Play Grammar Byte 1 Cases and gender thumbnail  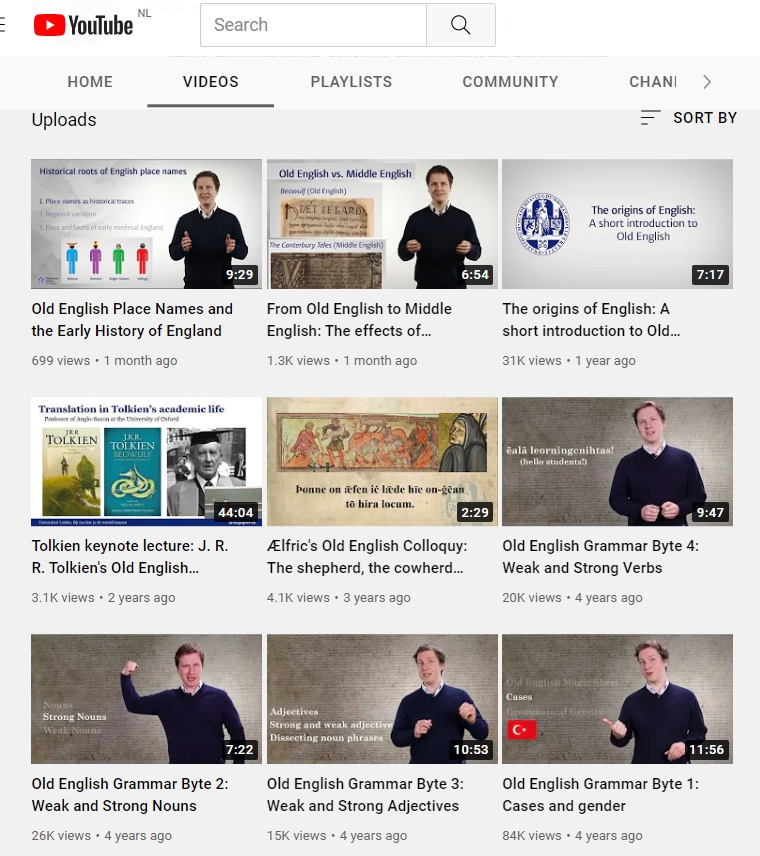pyautogui.click(x=618, y=699)
